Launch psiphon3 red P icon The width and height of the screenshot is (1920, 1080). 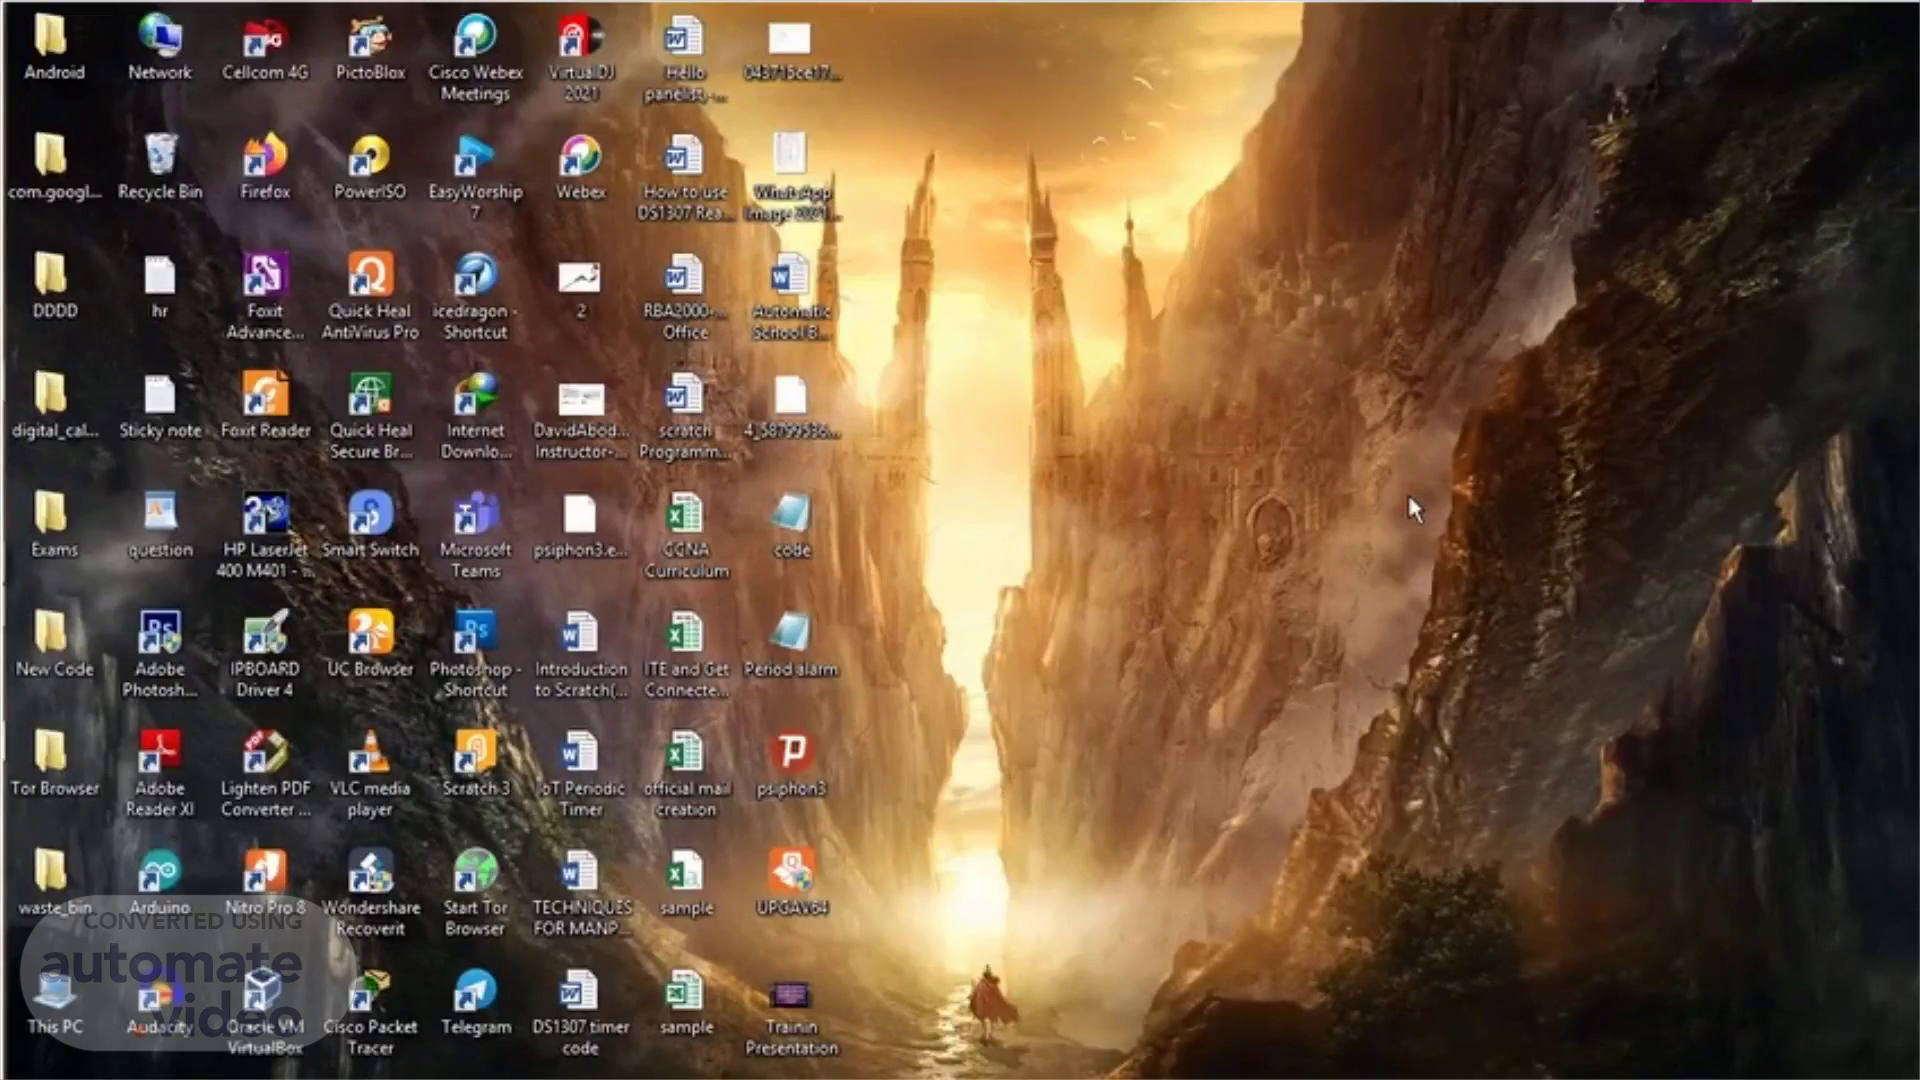[791, 762]
